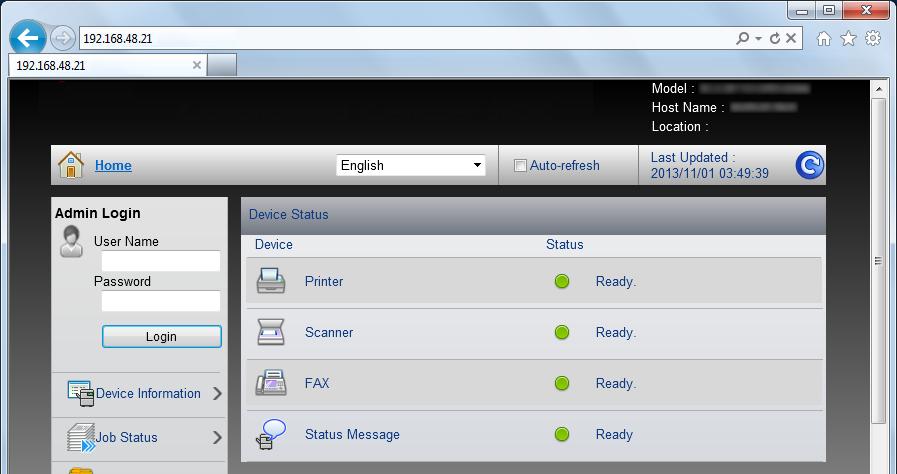Click the FAX machine icon

[271, 383]
